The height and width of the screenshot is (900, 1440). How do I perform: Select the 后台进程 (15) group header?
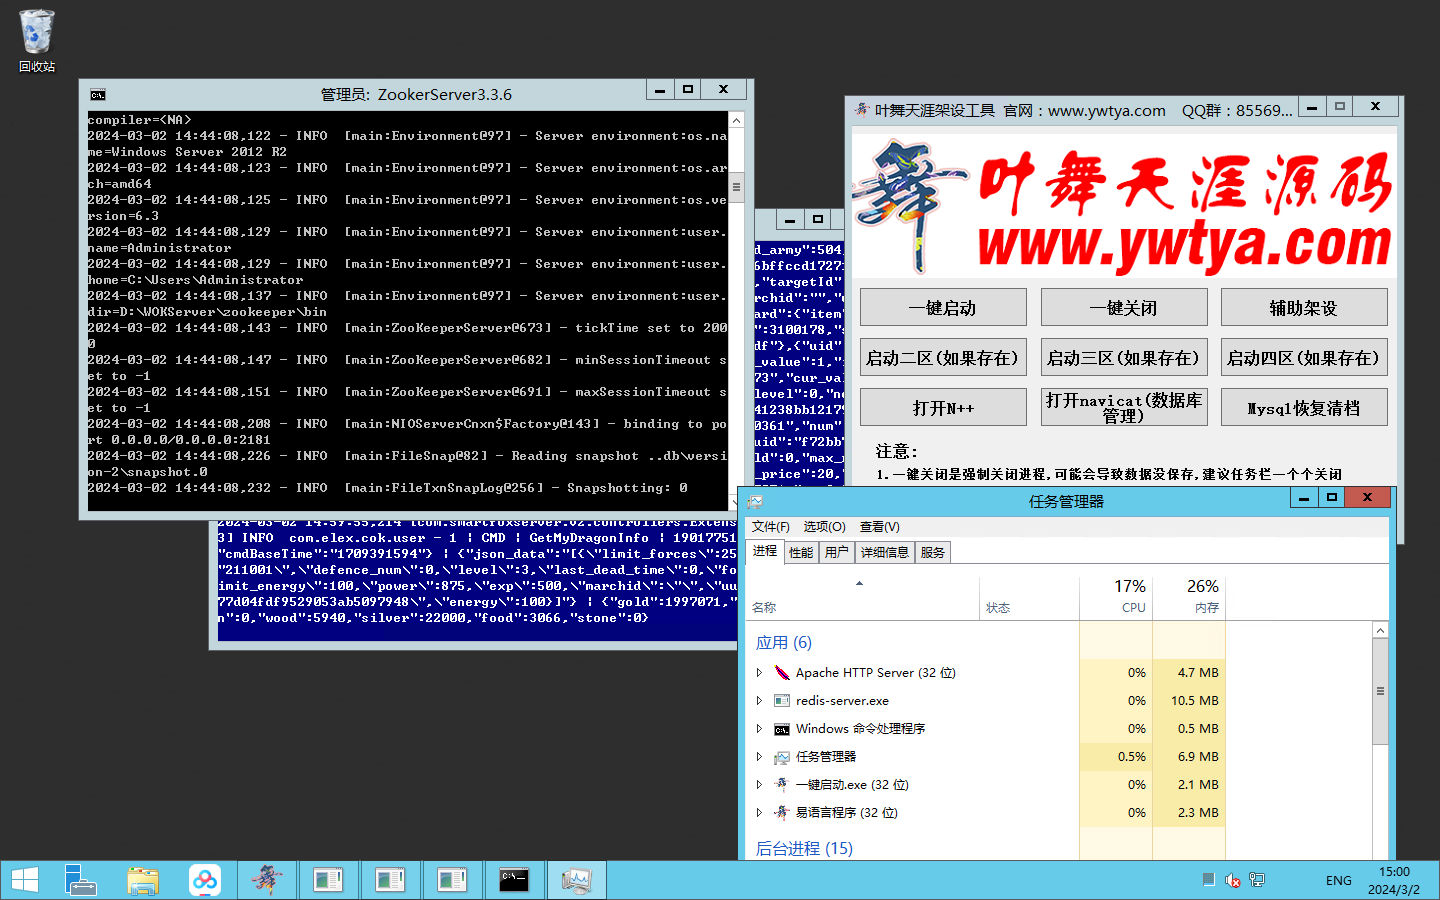[804, 848]
